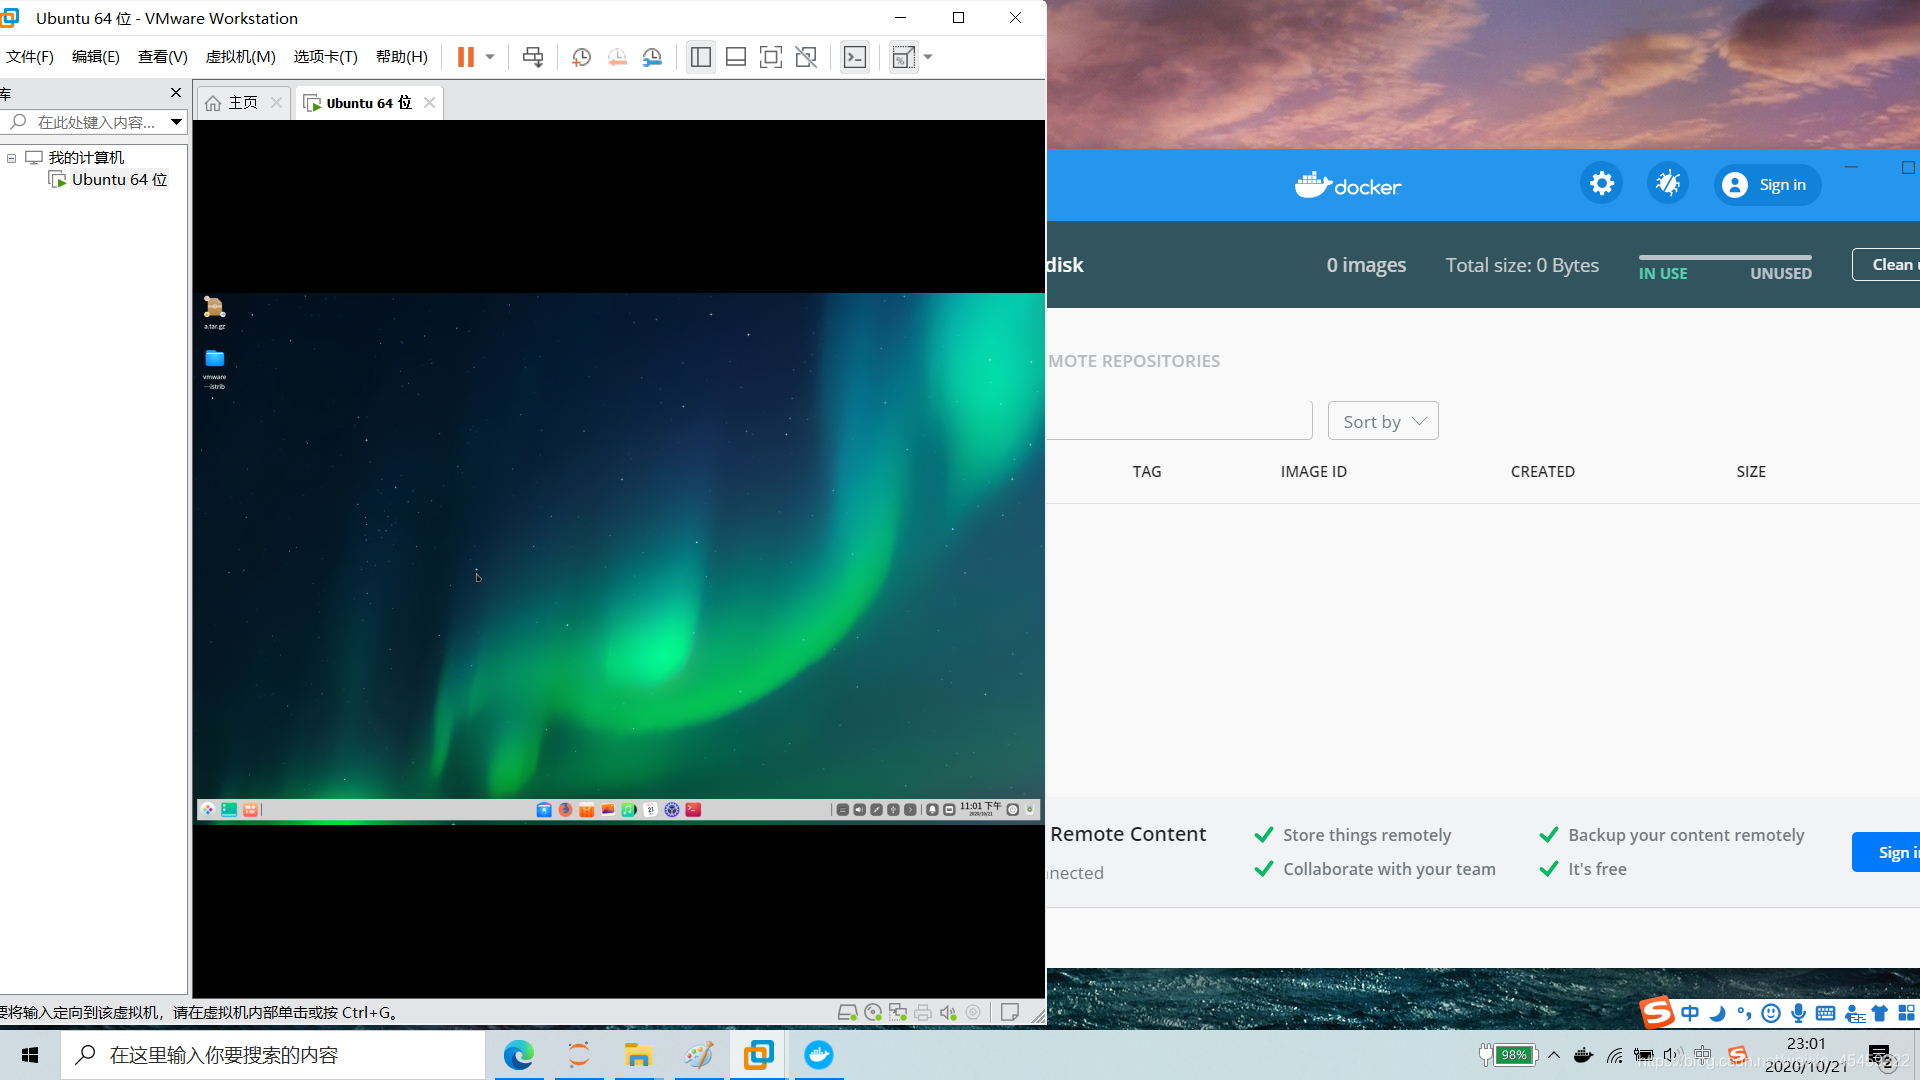Image resolution: width=1920 pixels, height=1080 pixels.
Task: Click the Docker desktop icon in taskbar
Action: [x=819, y=1055]
